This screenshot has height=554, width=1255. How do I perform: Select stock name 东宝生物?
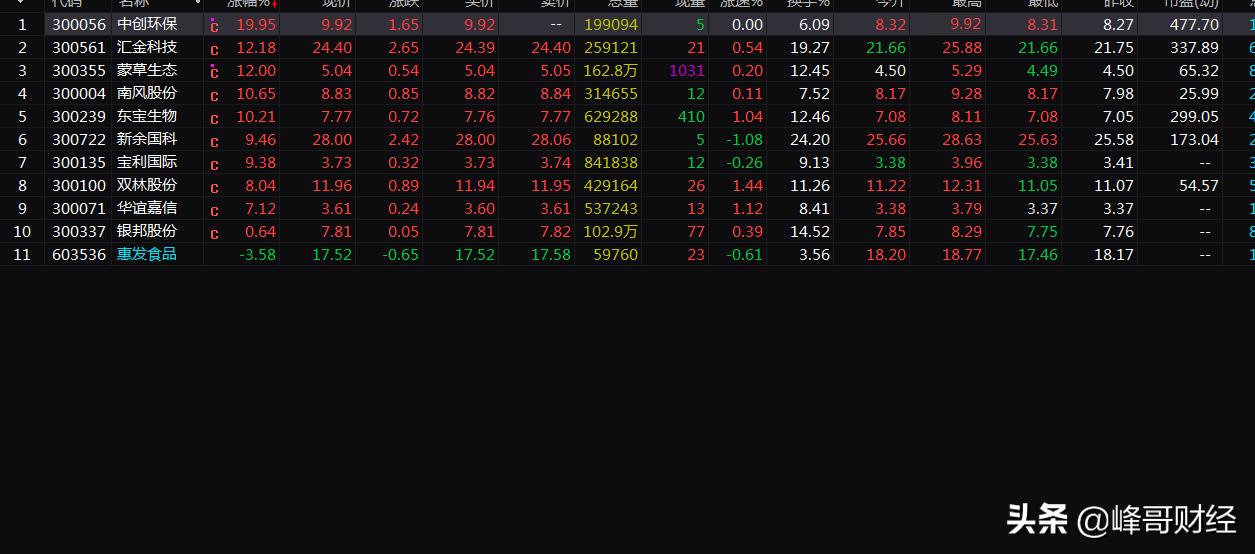147,116
